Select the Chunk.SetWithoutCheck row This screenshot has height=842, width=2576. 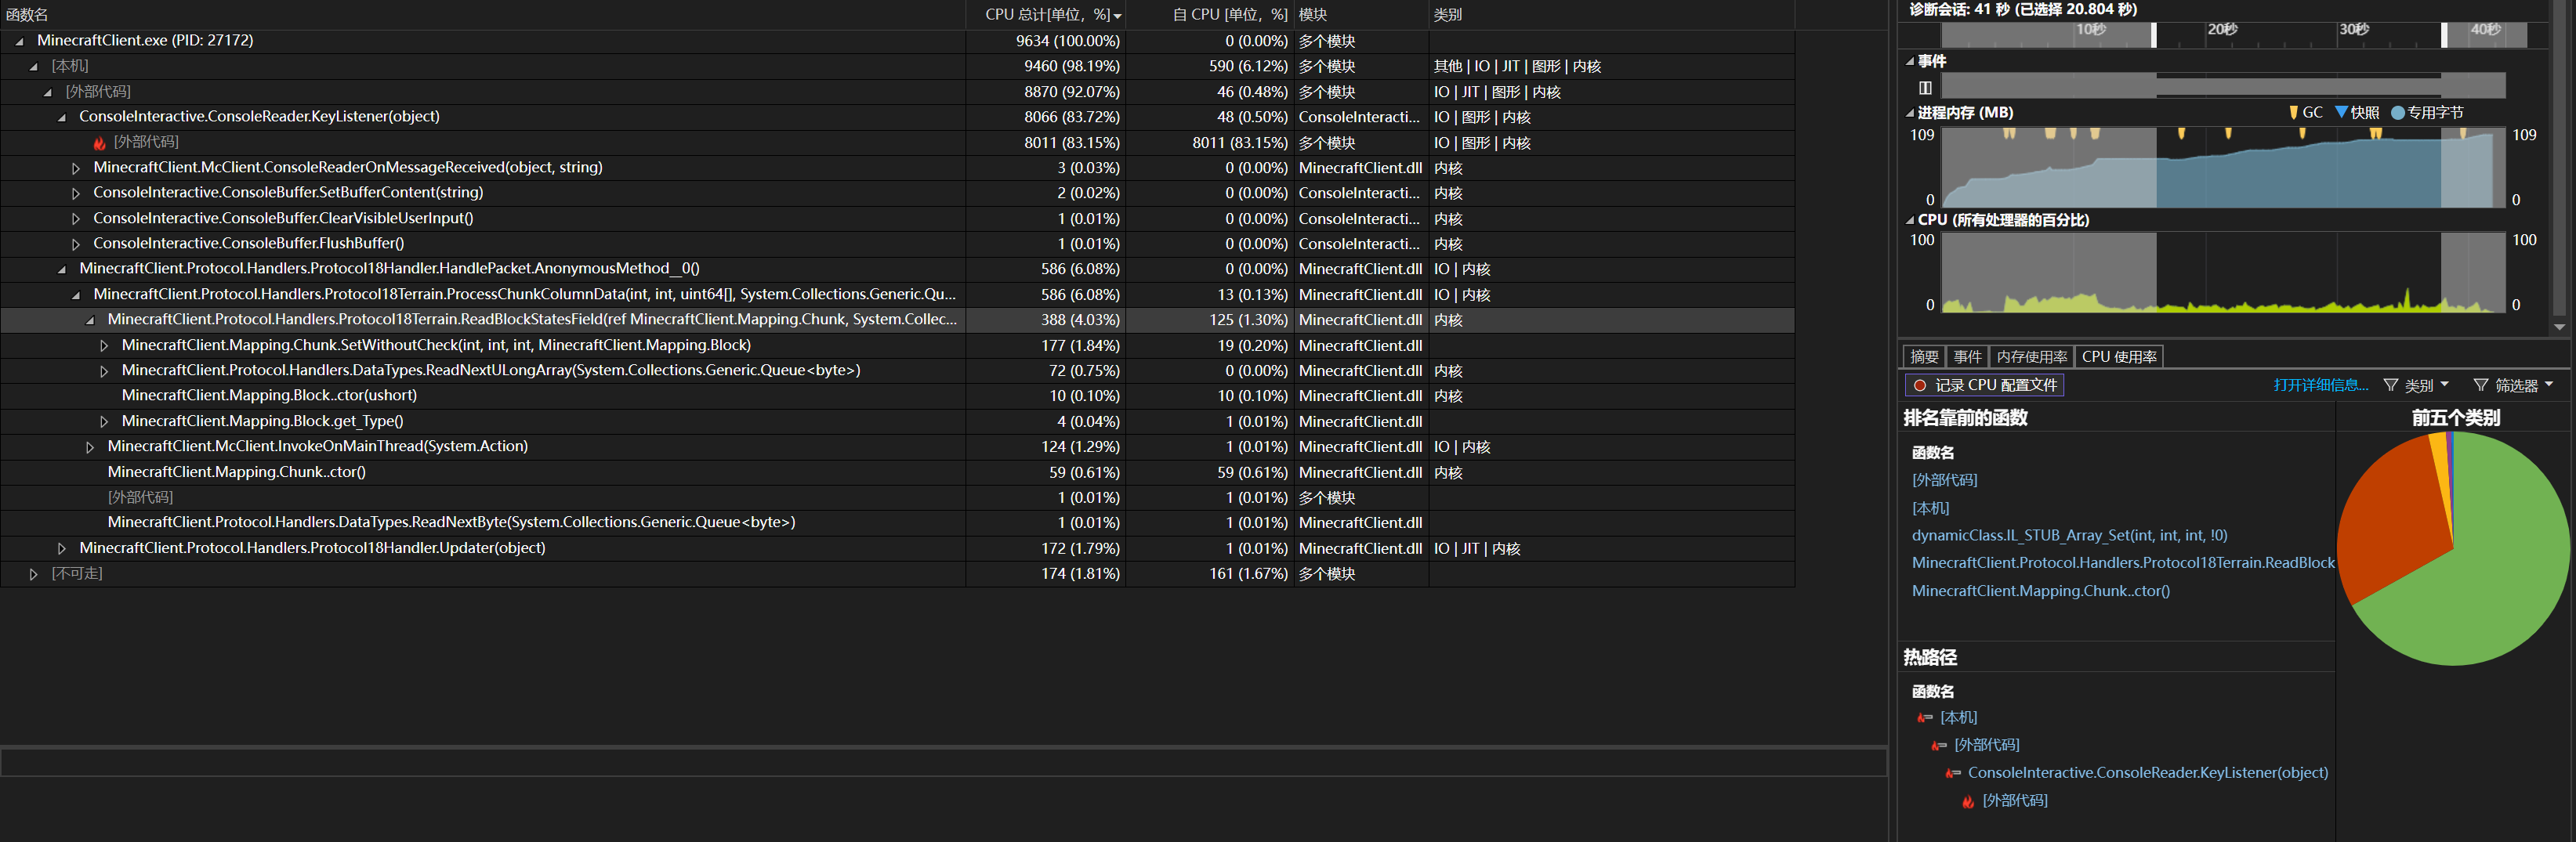[x=897, y=345]
